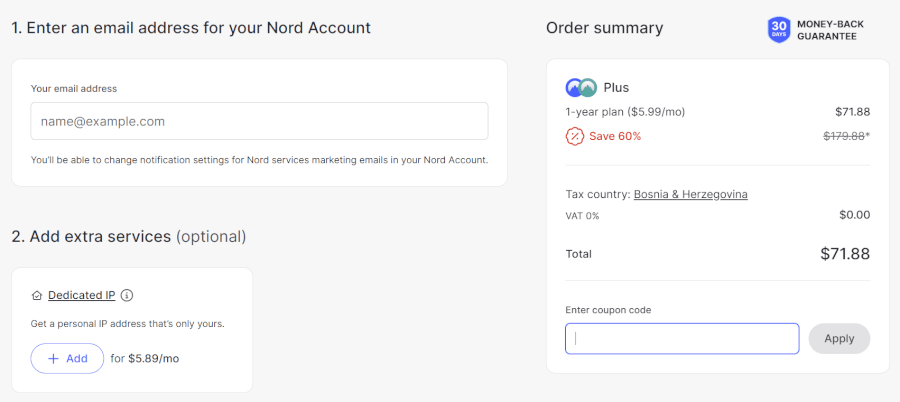Click the Plus plan product icon
This screenshot has width=900, height=402.
[581, 87]
